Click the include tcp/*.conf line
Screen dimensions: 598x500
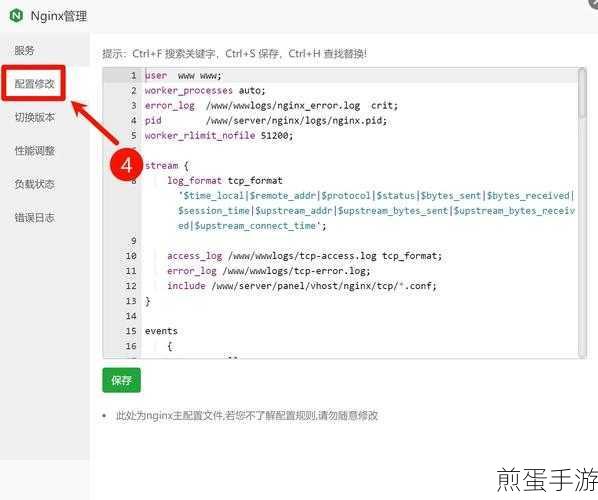tap(302, 286)
